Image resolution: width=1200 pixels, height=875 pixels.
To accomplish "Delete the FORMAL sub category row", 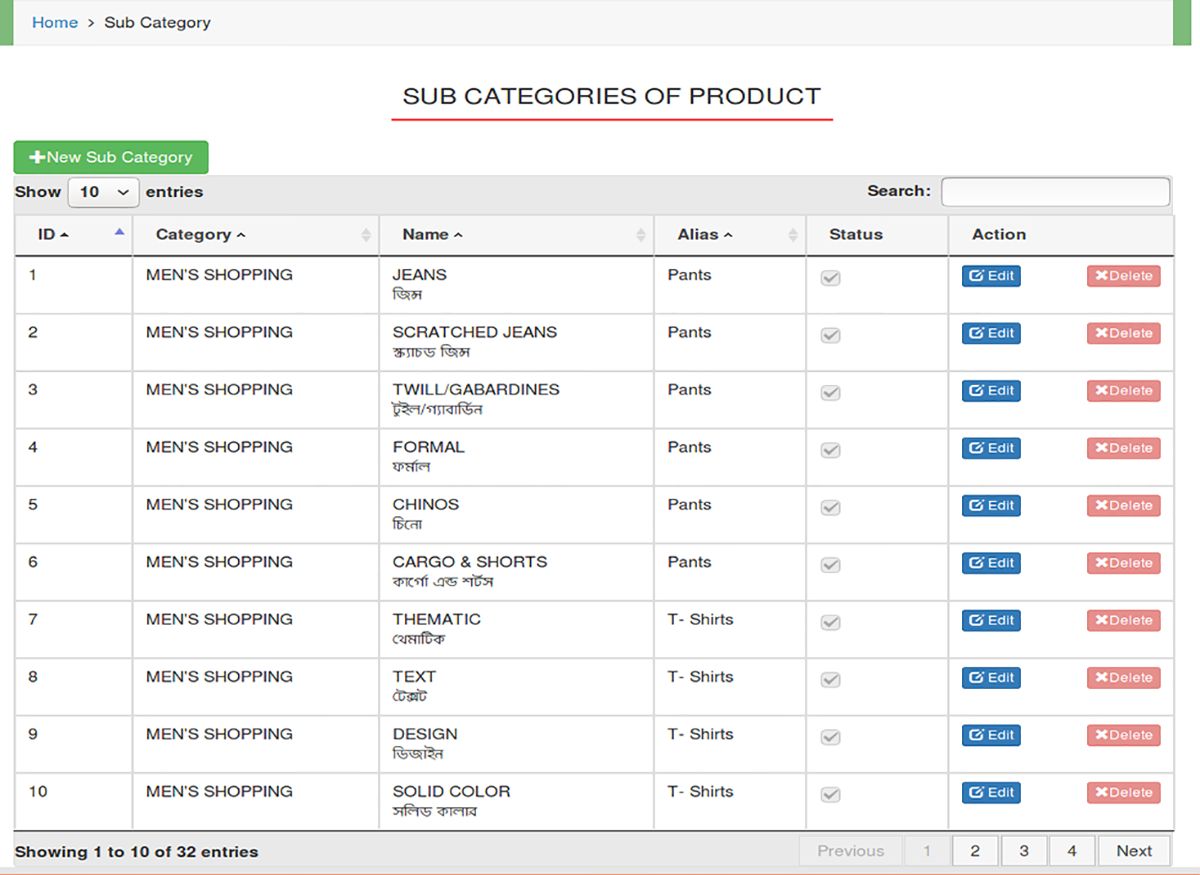I will 1123,448.
